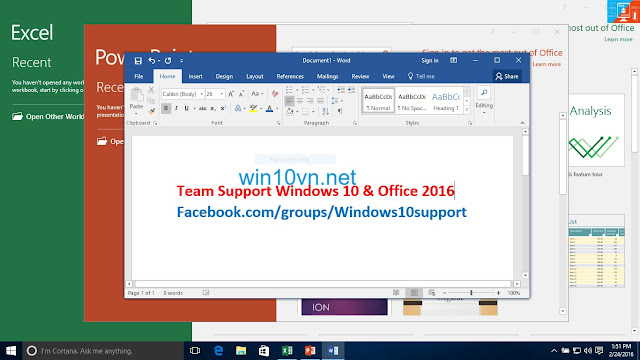
Task: Toggle italic formatting
Action: tap(176, 109)
